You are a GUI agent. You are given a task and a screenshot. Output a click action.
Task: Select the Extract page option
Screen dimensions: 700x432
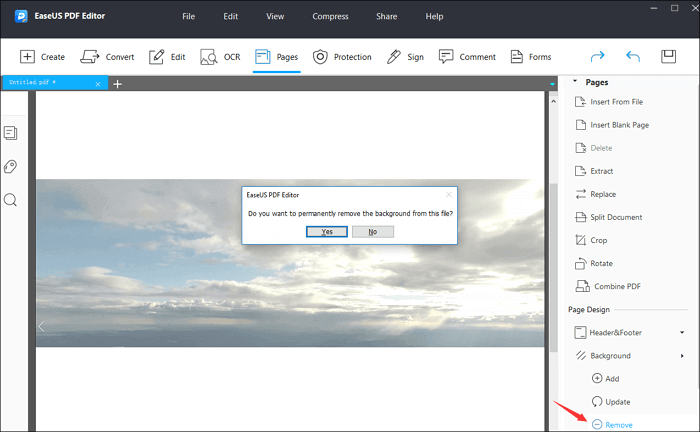click(594, 171)
